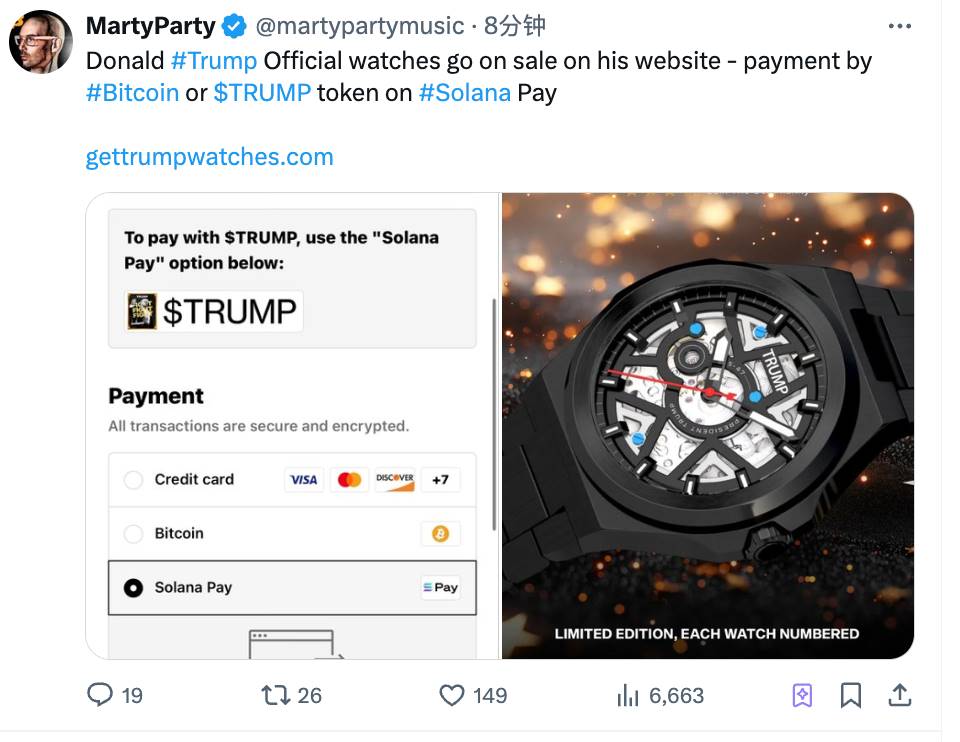Visit gettrumpwatches.com link
Image resolution: width=960 pixels, height=742 pixels.
(x=210, y=156)
